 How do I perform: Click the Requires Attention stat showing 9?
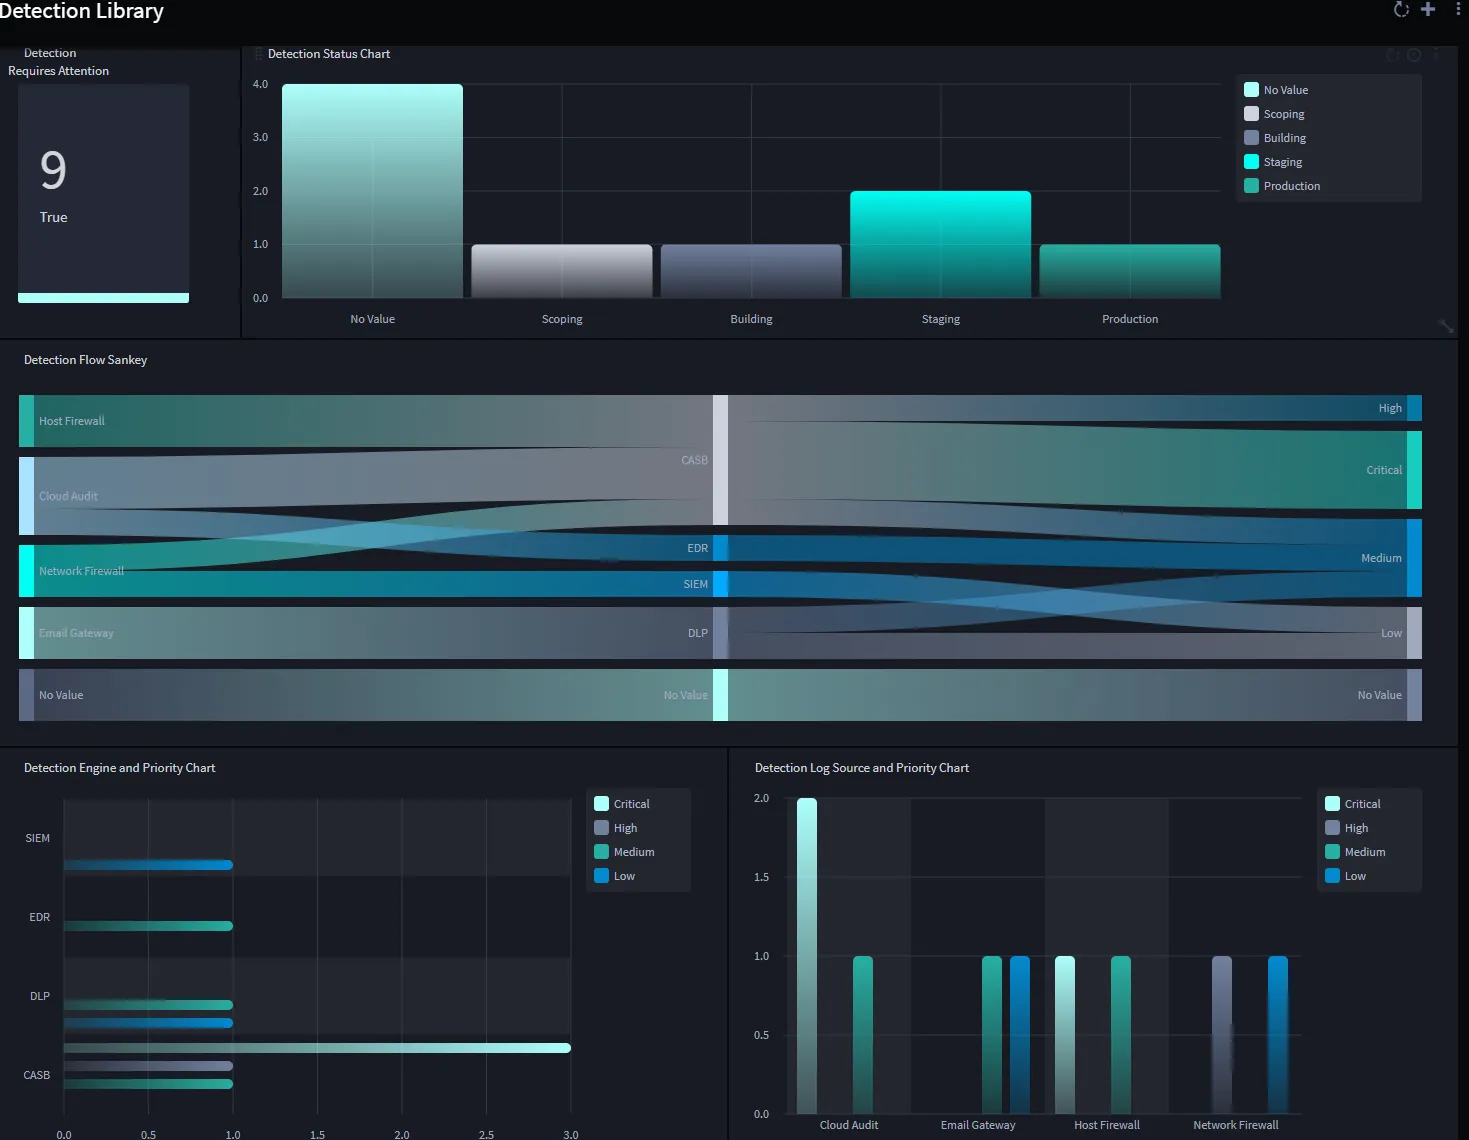pos(103,193)
